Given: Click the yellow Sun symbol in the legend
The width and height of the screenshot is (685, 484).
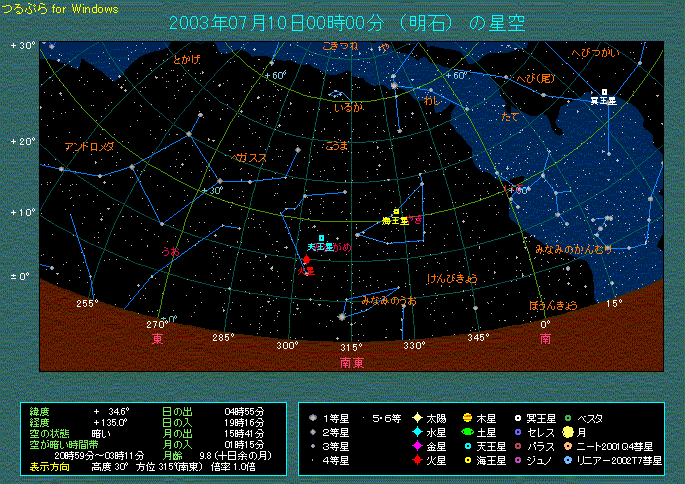Looking at the screenshot, I should (416, 417).
